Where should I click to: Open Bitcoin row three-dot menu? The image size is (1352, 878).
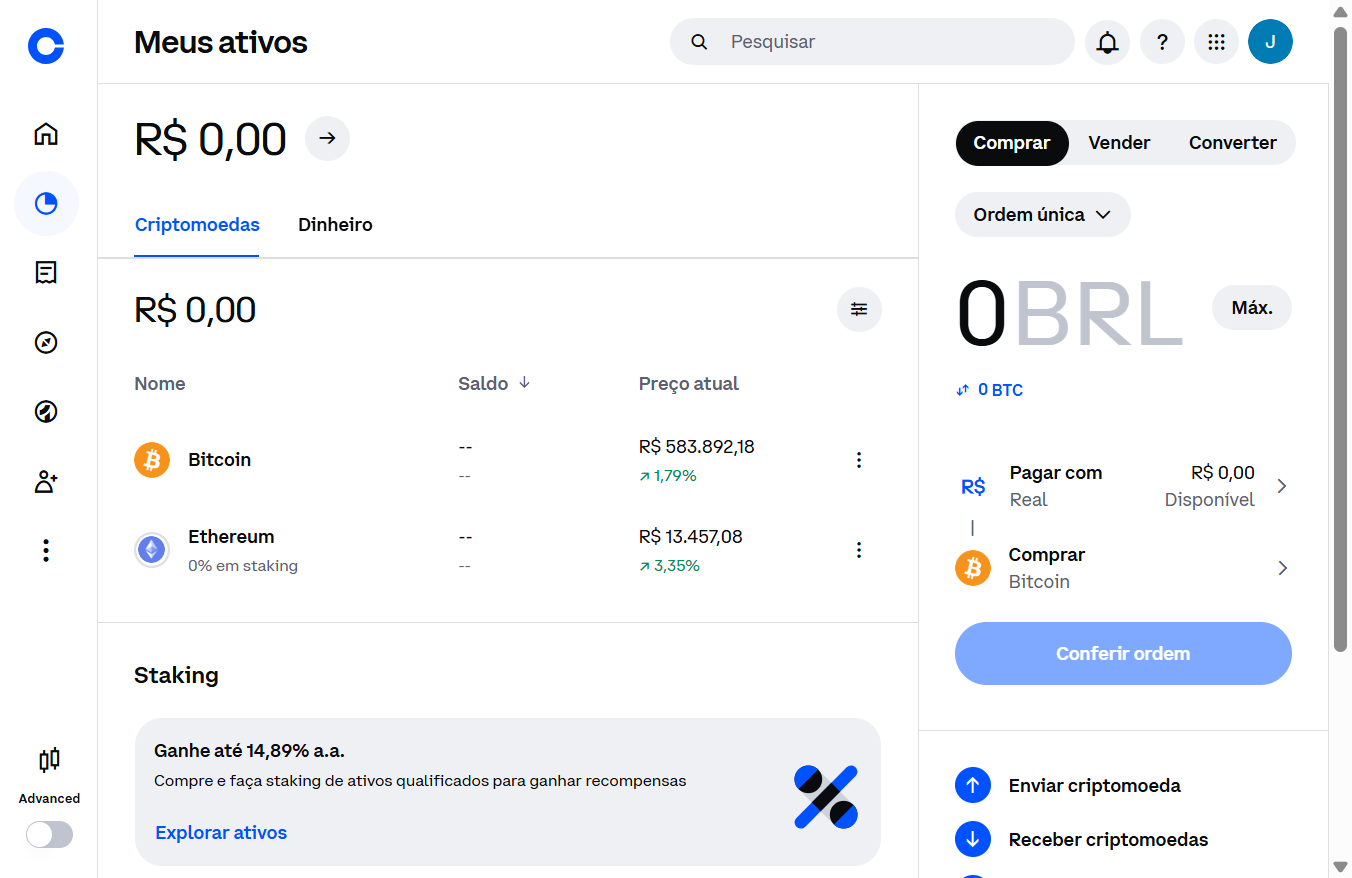coord(858,460)
